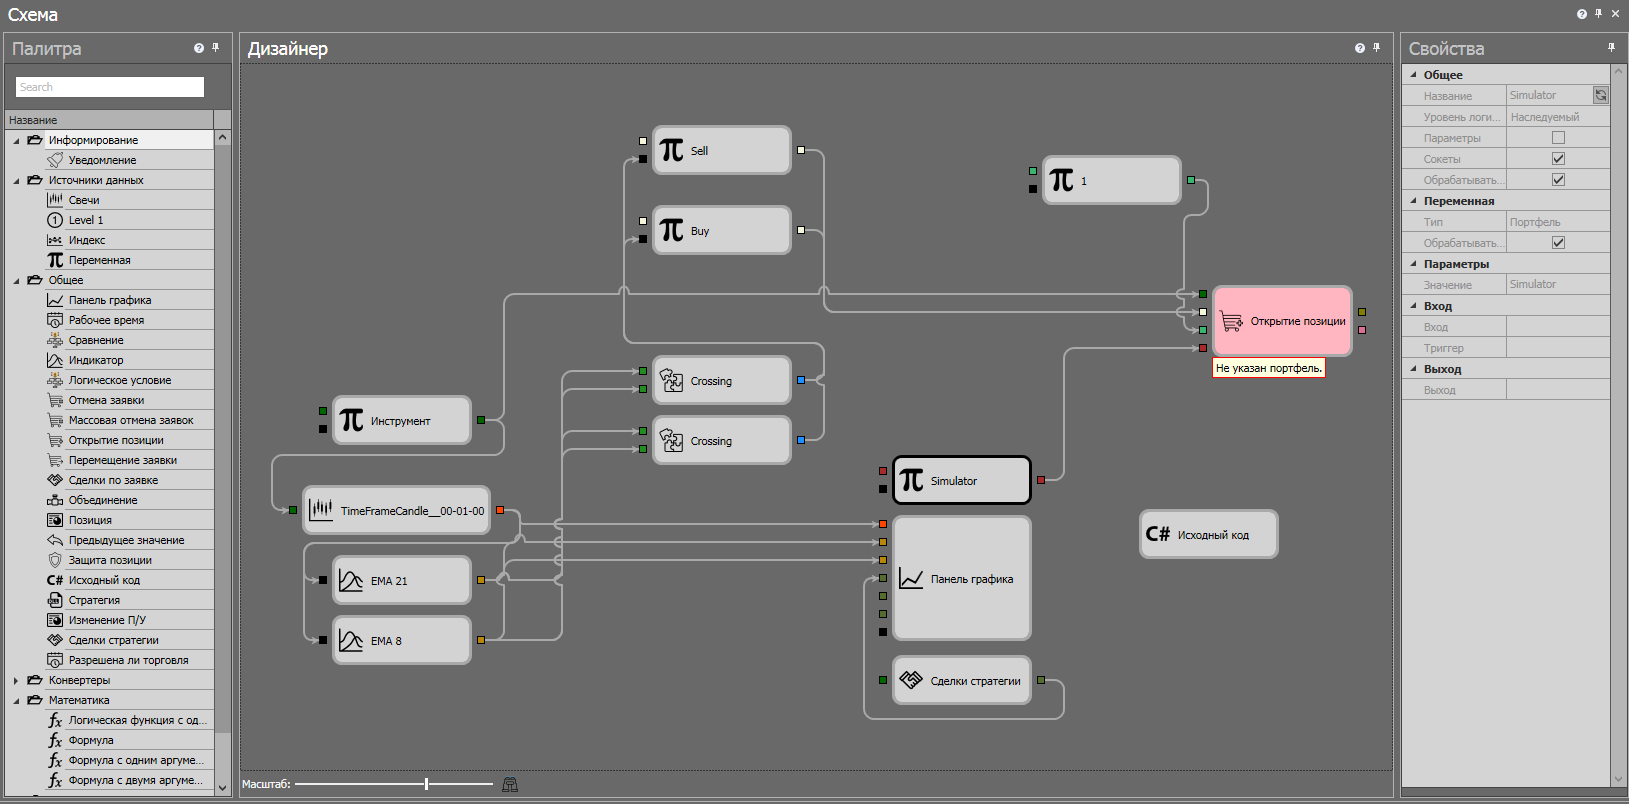Click the Crossing node puzzle icon
This screenshot has width=1629, height=804.
pos(671,380)
